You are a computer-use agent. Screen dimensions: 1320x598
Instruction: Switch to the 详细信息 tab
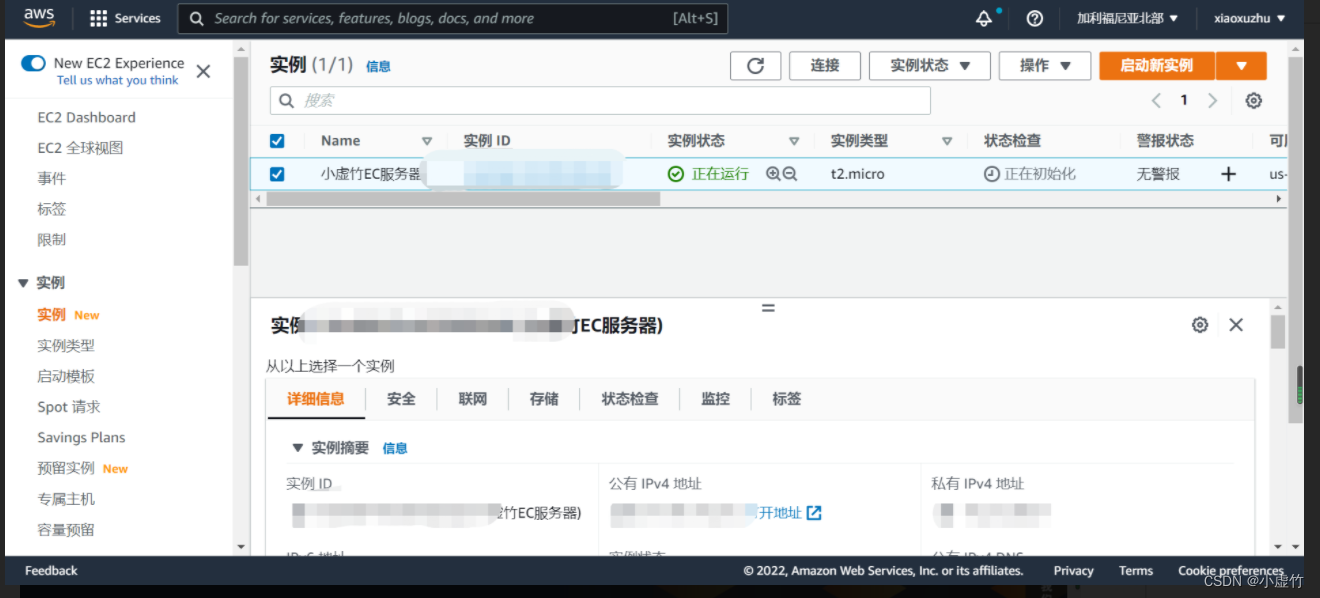316,399
